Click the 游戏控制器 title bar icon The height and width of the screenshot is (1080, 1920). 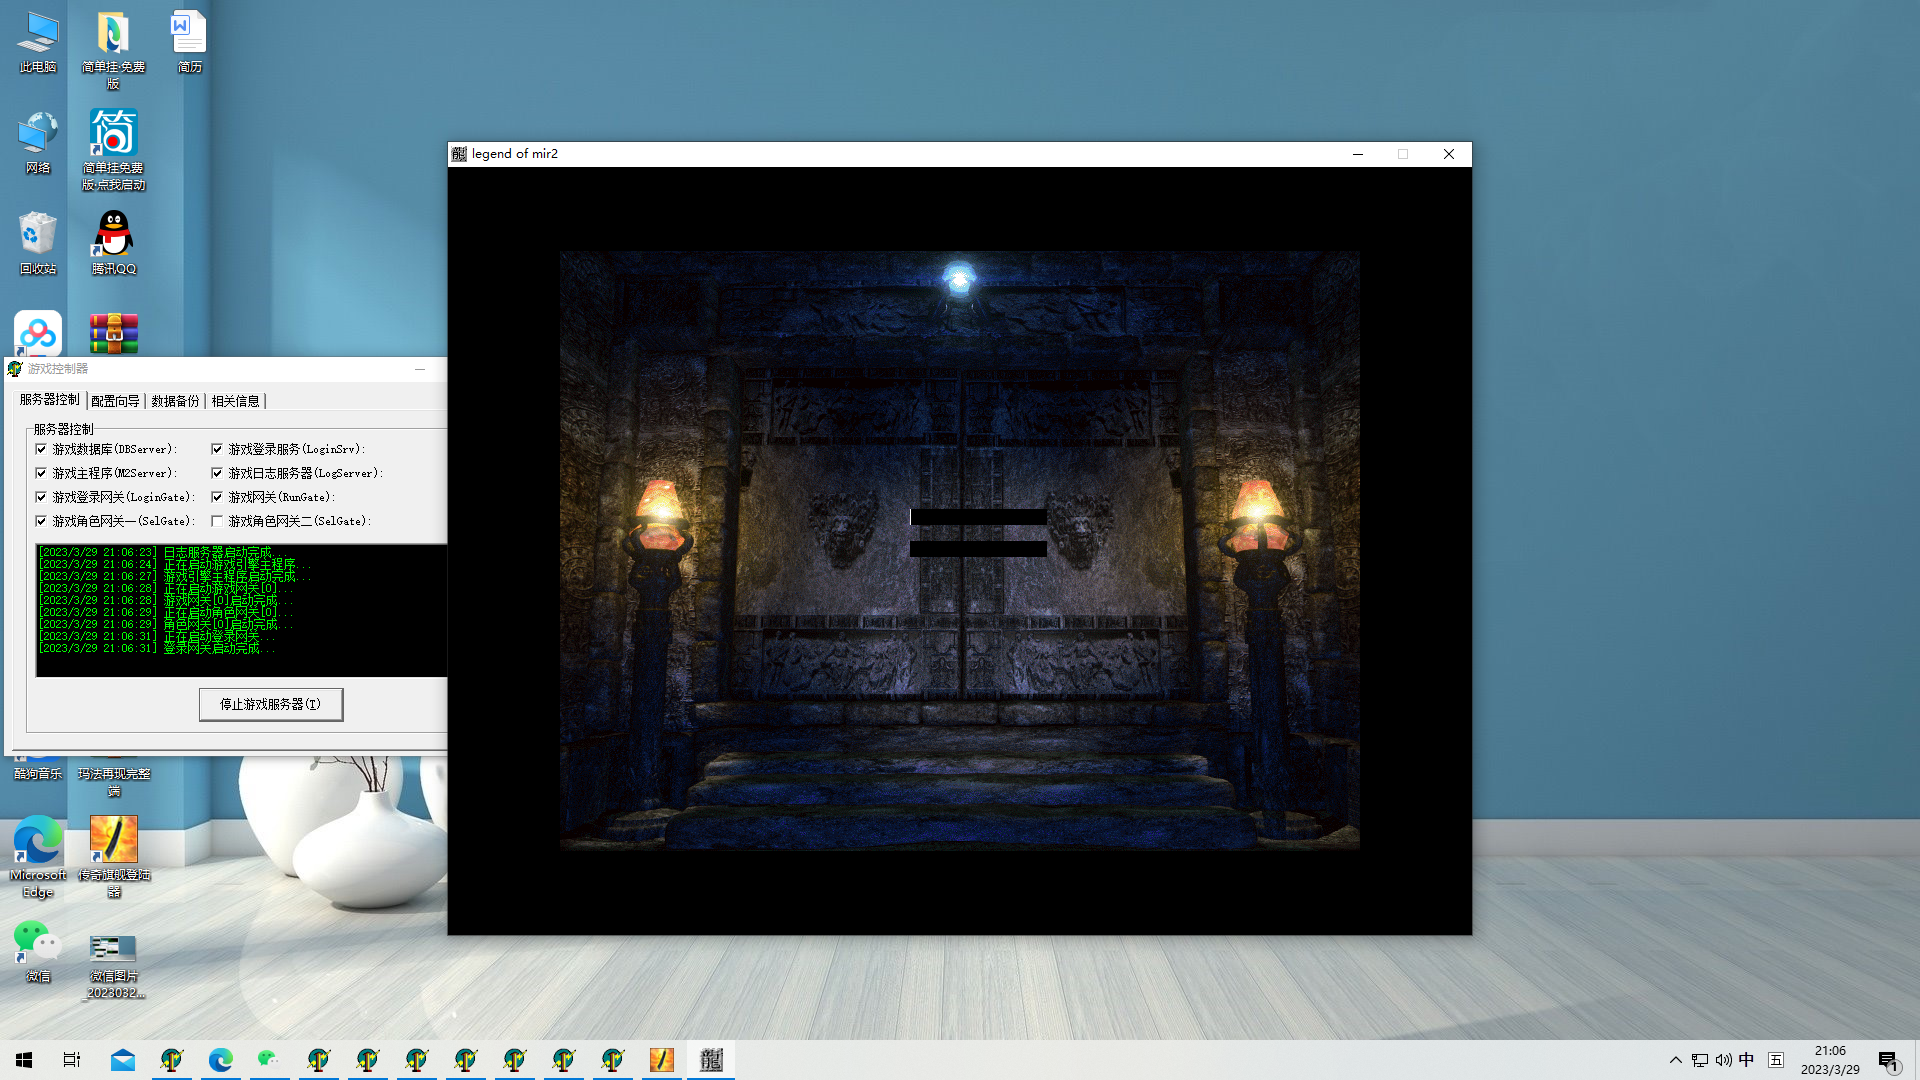point(15,369)
